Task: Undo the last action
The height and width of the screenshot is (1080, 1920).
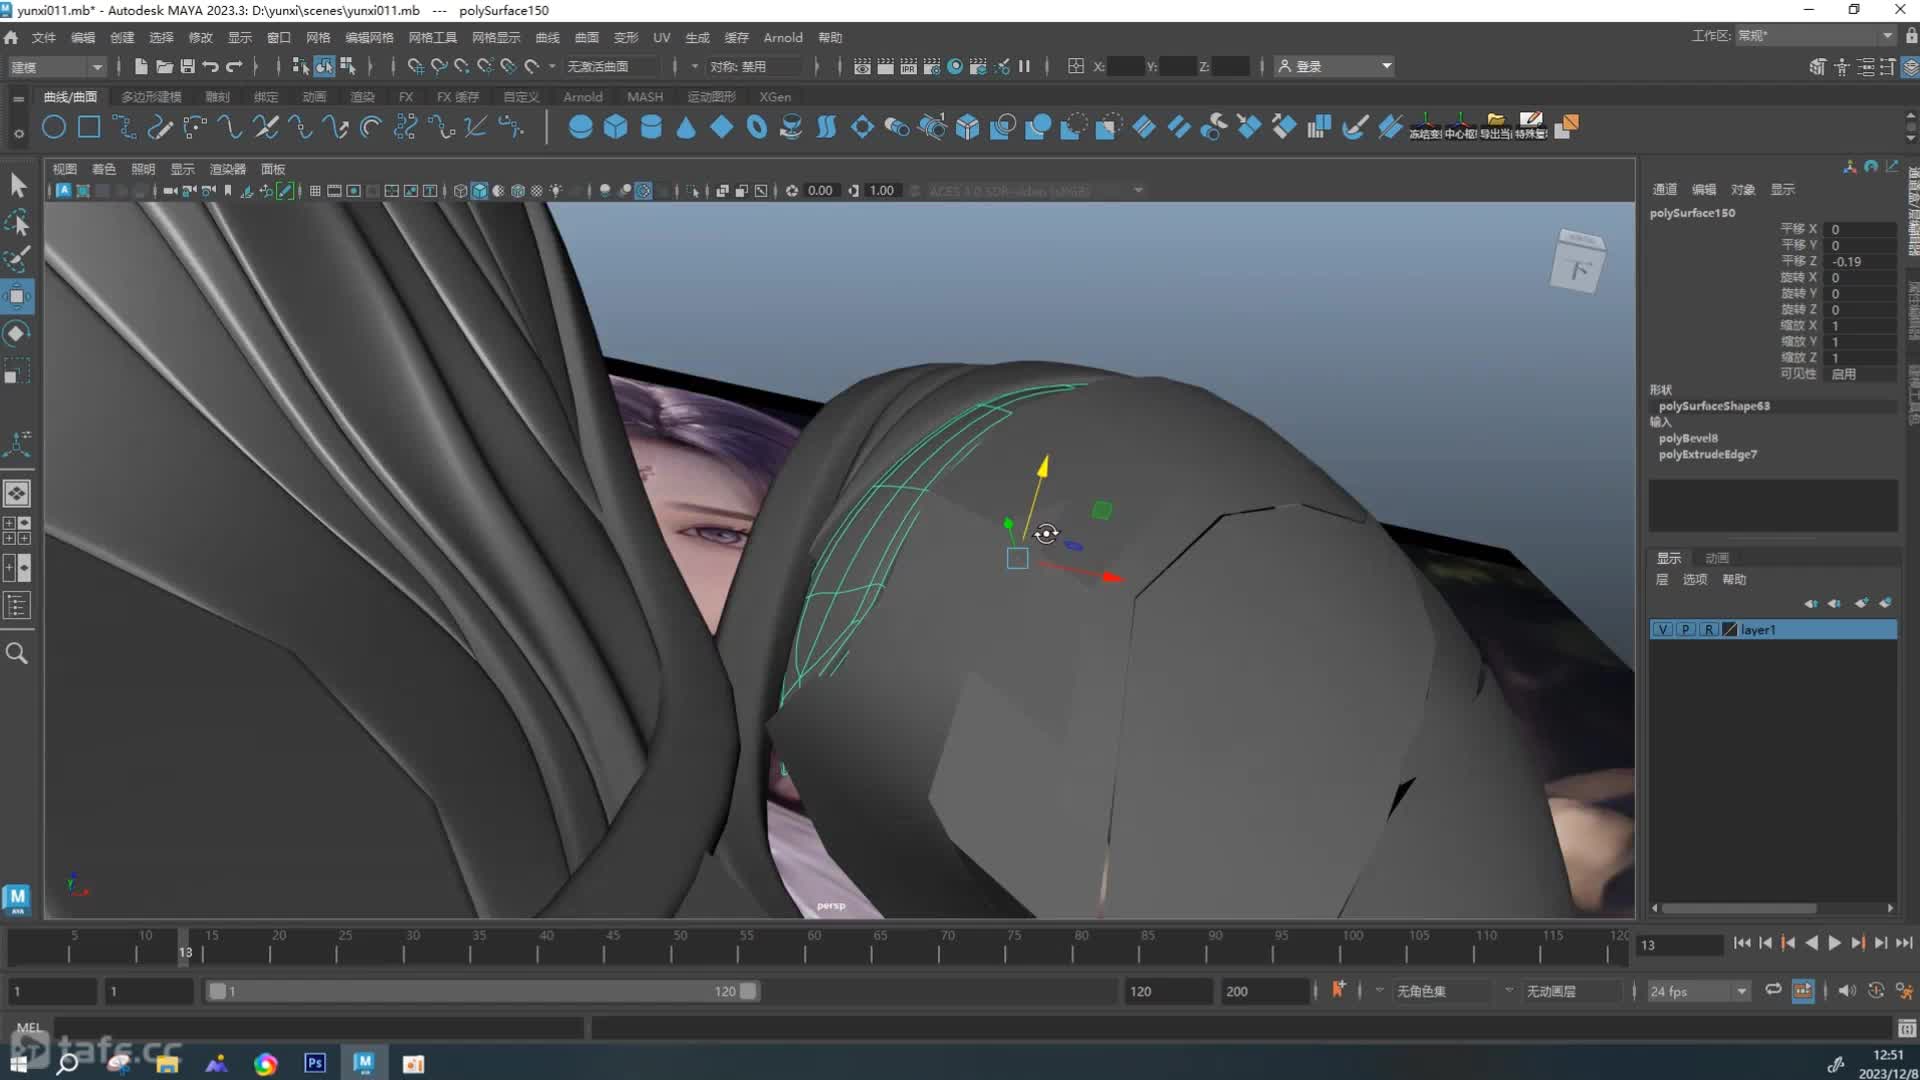Action: click(x=210, y=66)
